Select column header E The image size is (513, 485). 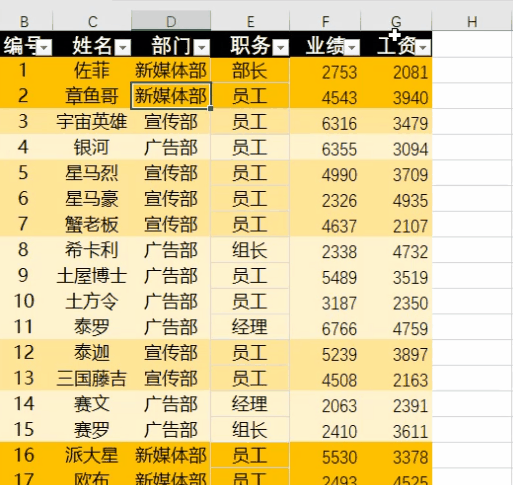250,21
